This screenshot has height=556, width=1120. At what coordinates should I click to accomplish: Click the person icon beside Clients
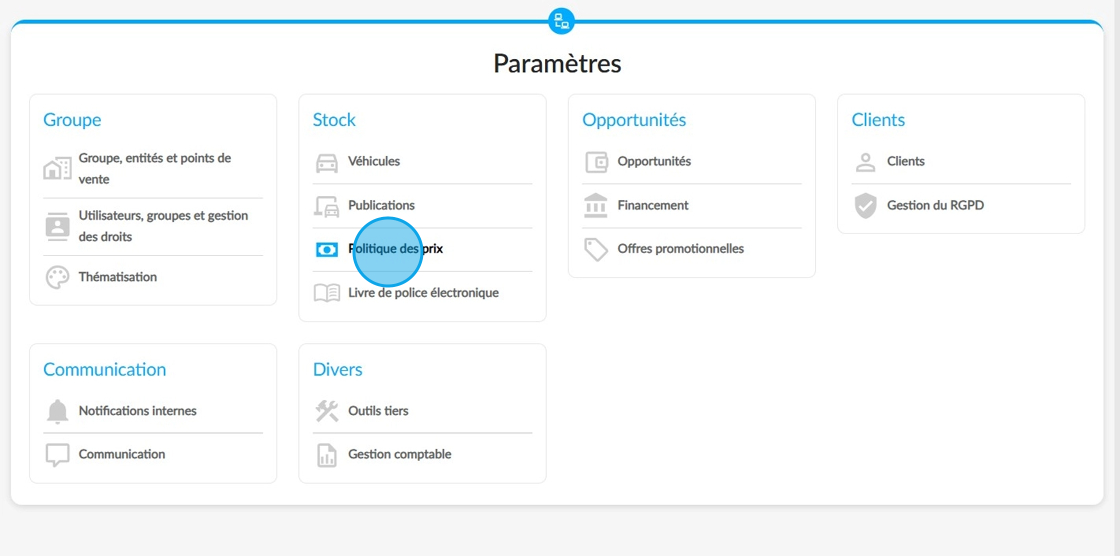click(866, 162)
